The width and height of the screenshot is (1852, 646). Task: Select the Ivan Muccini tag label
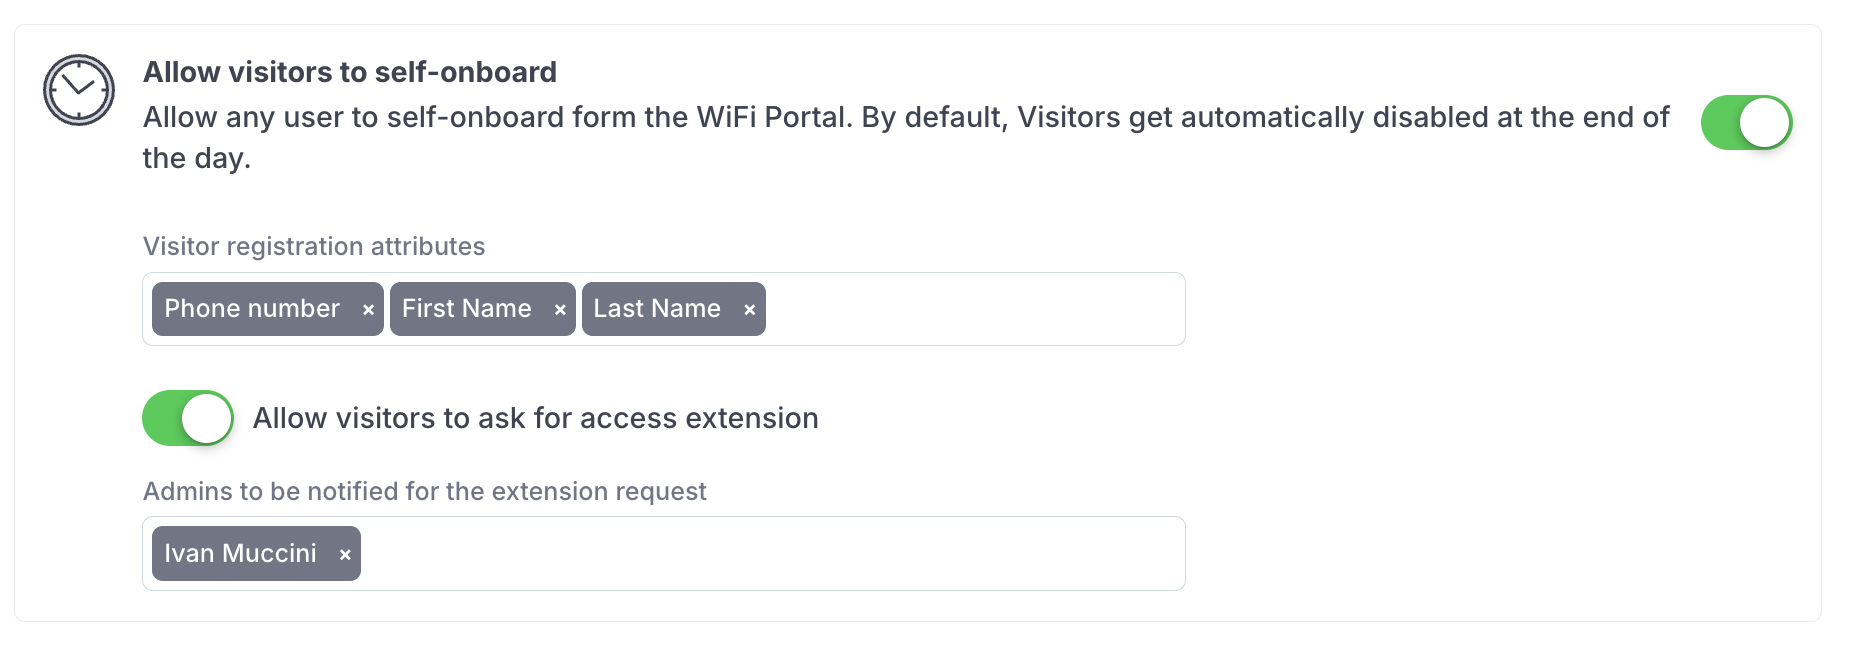(x=240, y=554)
